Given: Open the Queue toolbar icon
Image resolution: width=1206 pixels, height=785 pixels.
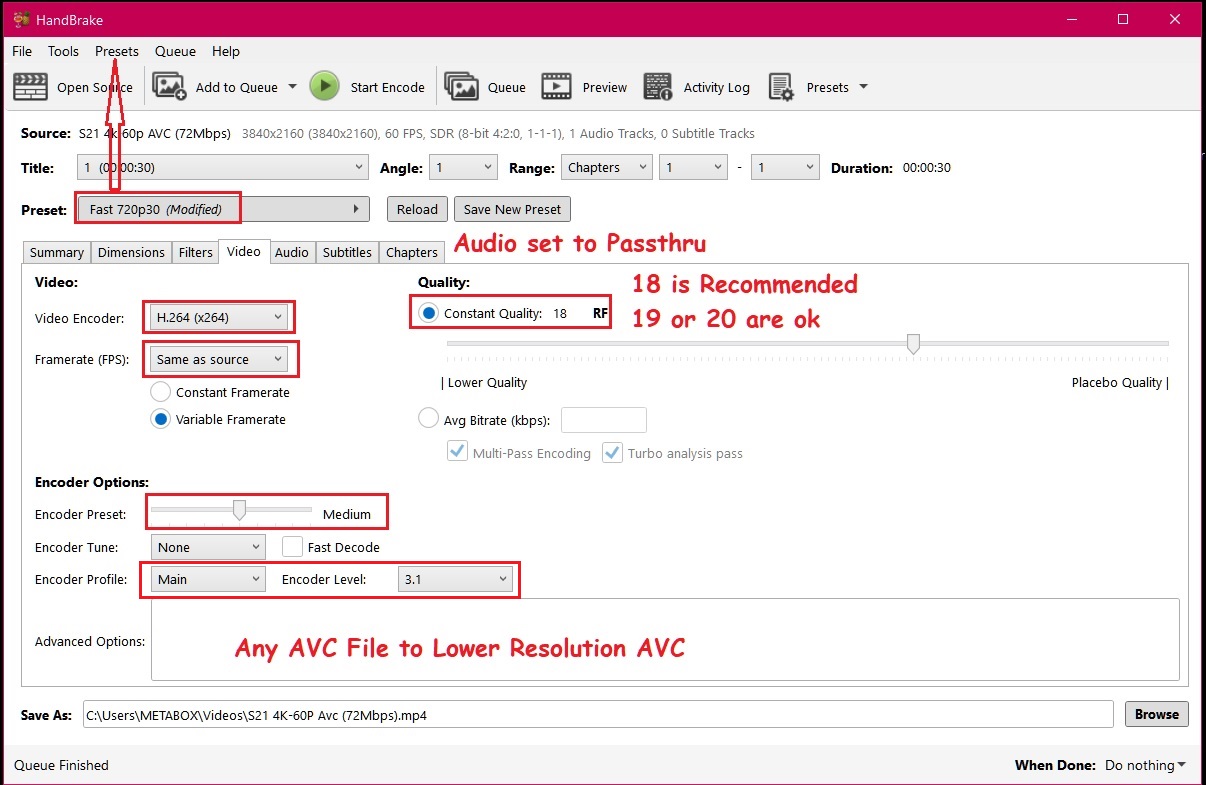Looking at the screenshot, I should point(462,87).
